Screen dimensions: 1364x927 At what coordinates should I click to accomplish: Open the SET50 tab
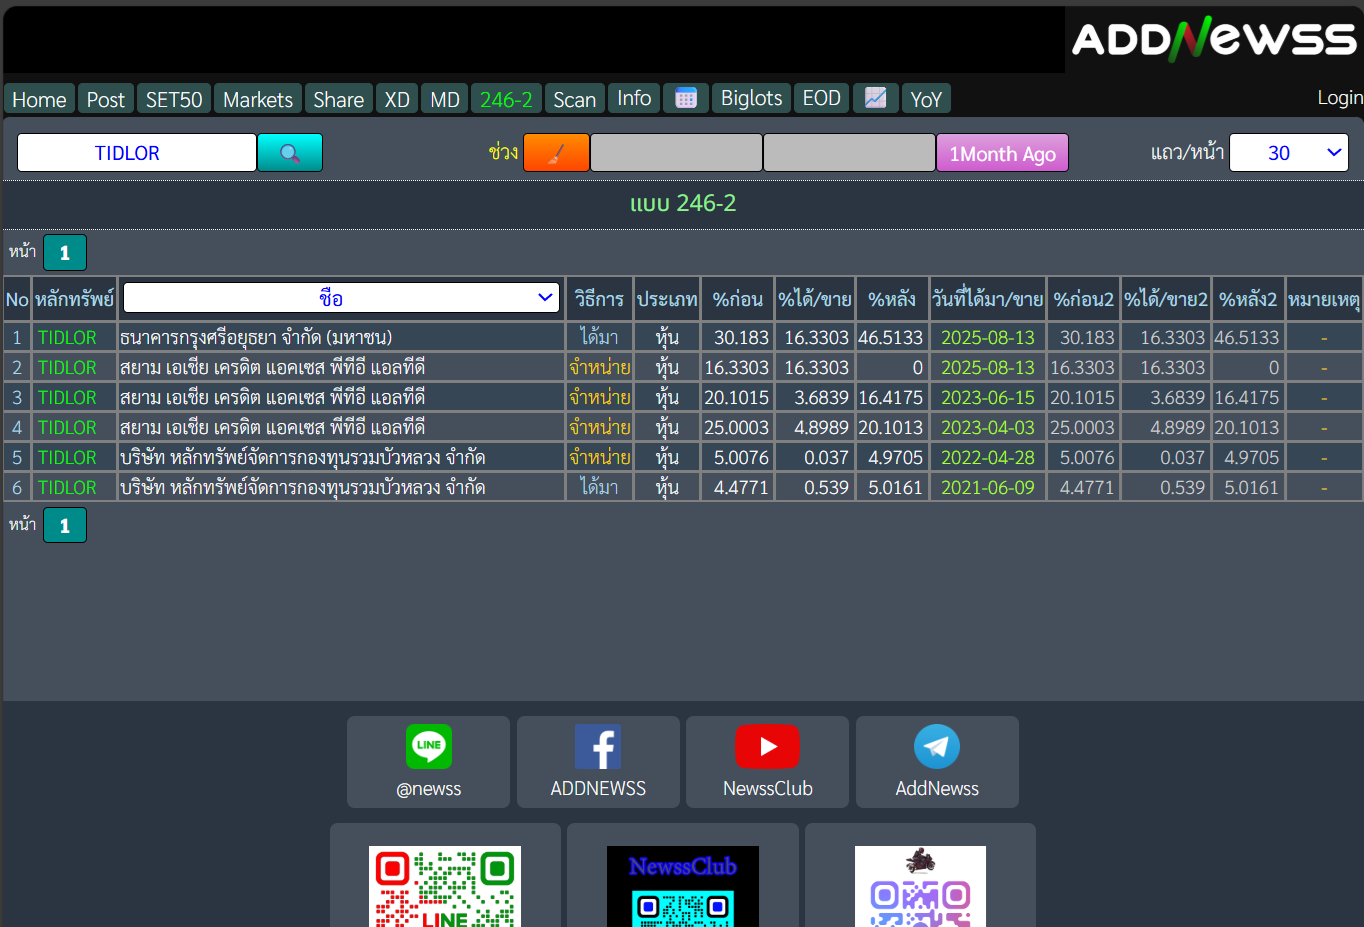(174, 99)
